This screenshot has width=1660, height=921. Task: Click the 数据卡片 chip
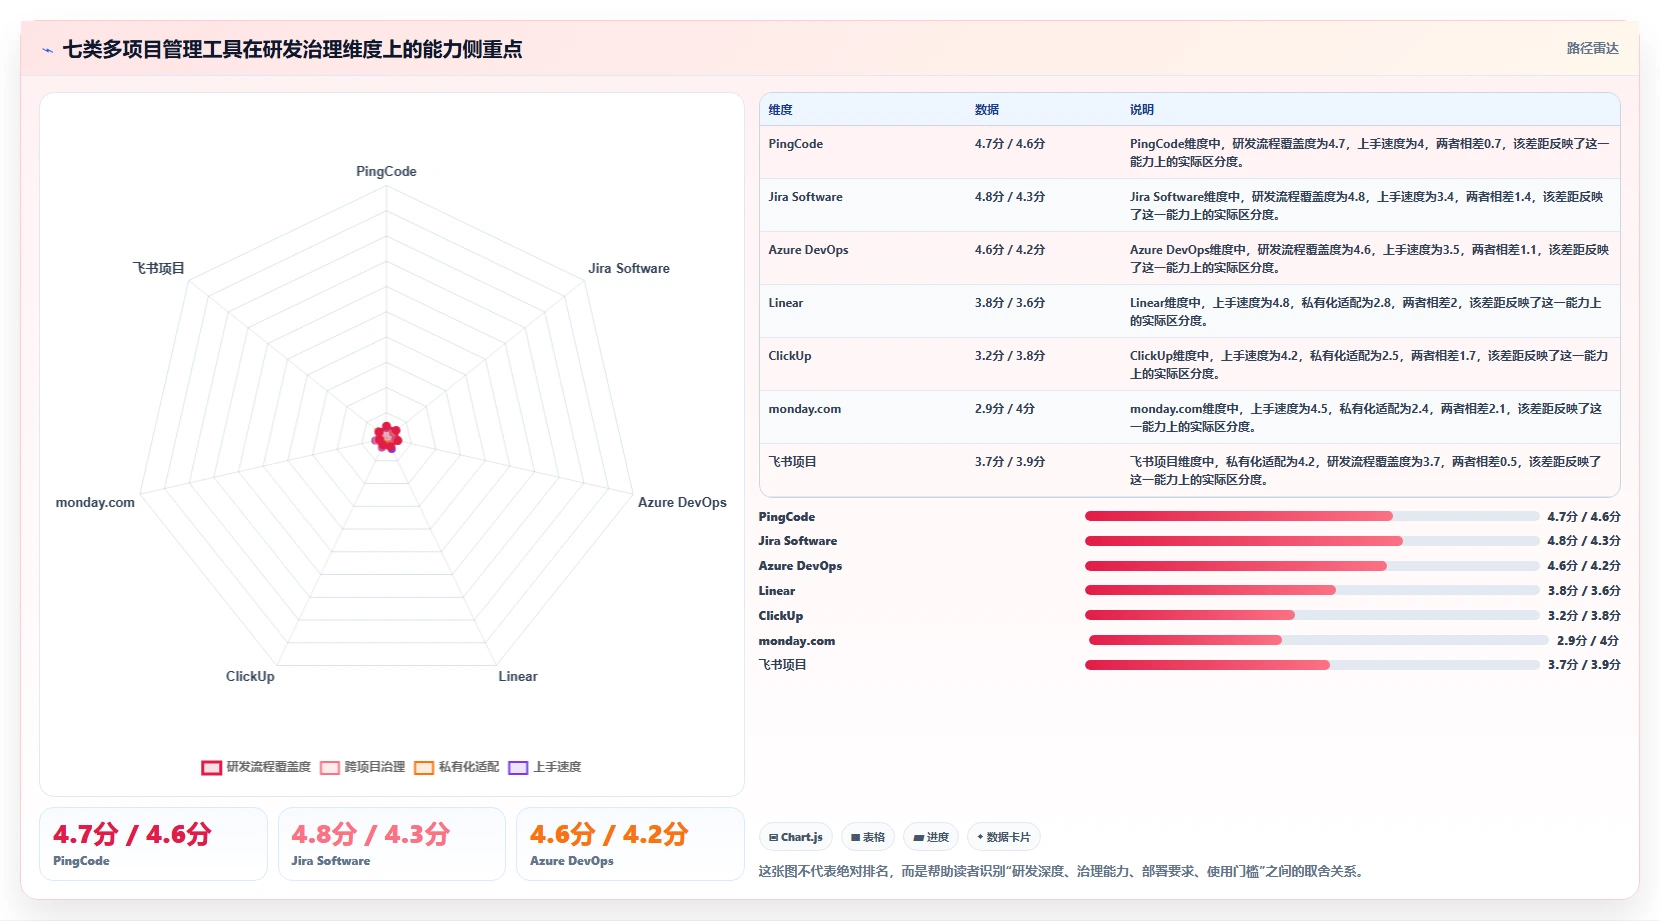[x=1003, y=837]
